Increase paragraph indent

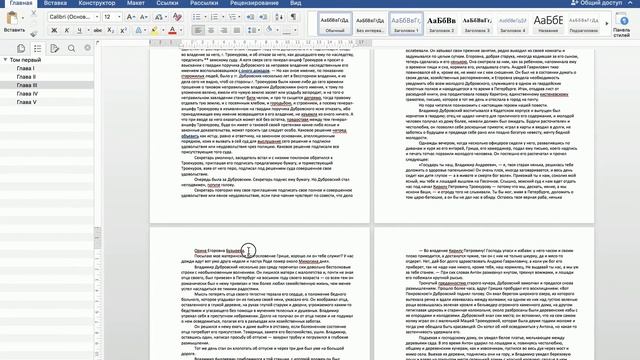click(x=263, y=17)
